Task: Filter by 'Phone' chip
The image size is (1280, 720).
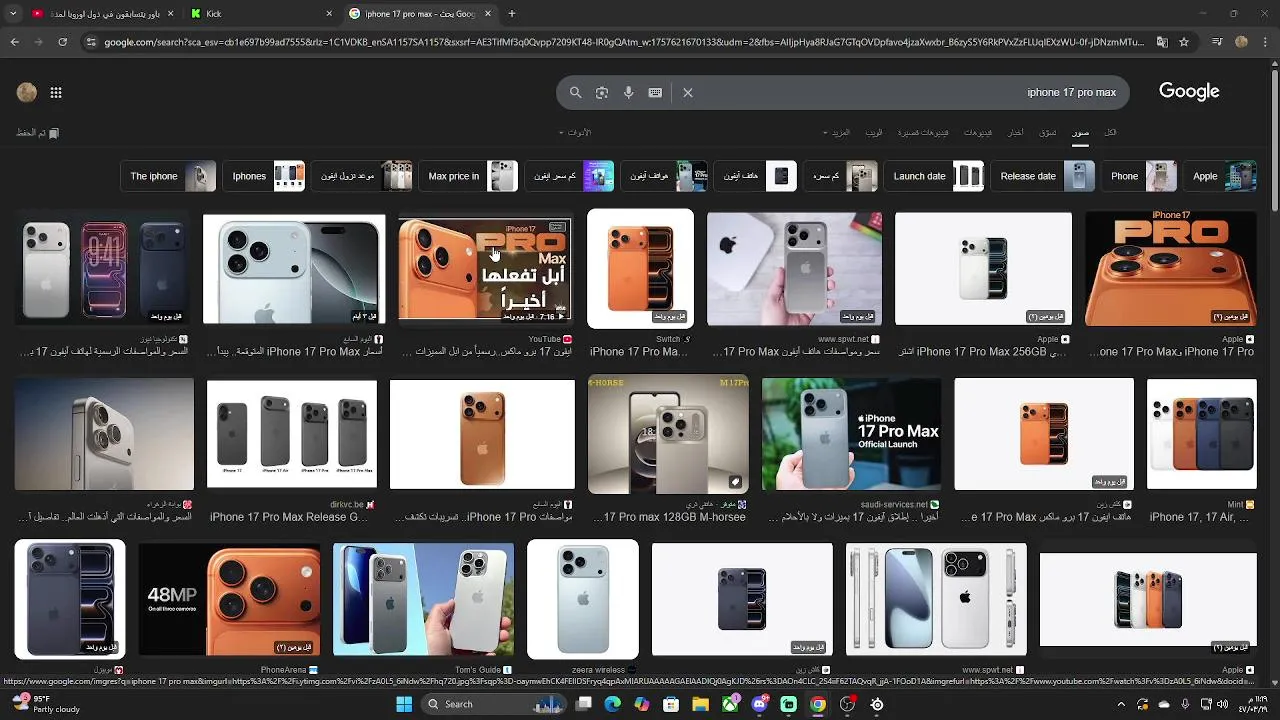Action: pos(1139,176)
